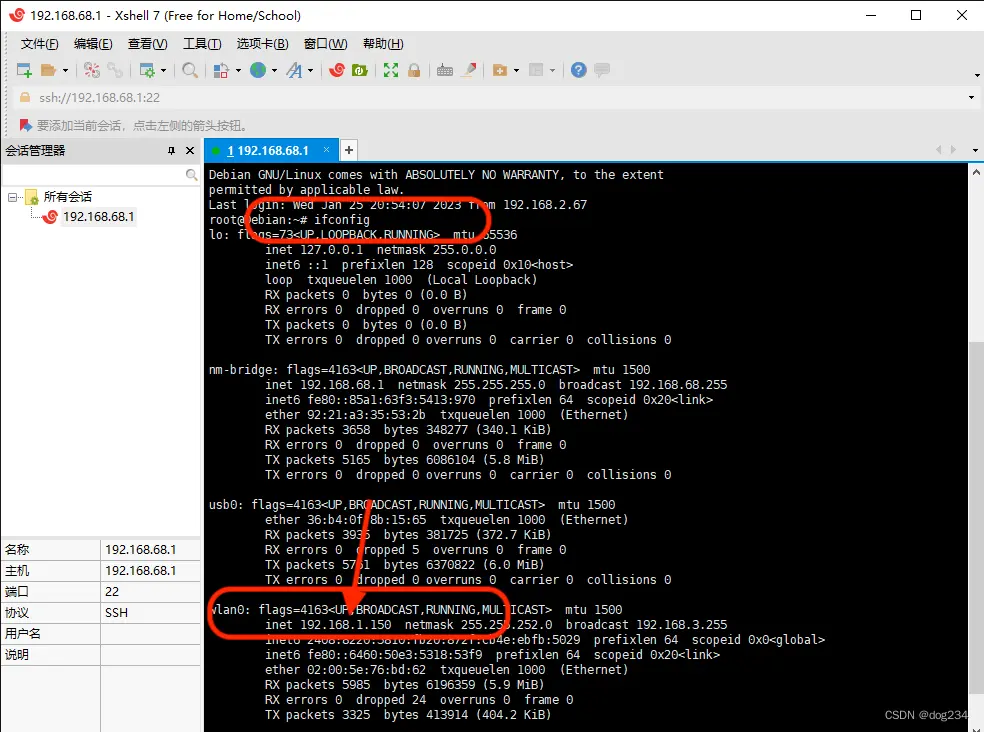Click the padlock Lock Screen icon
Screen dimensions: 984x732
tap(413, 70)
